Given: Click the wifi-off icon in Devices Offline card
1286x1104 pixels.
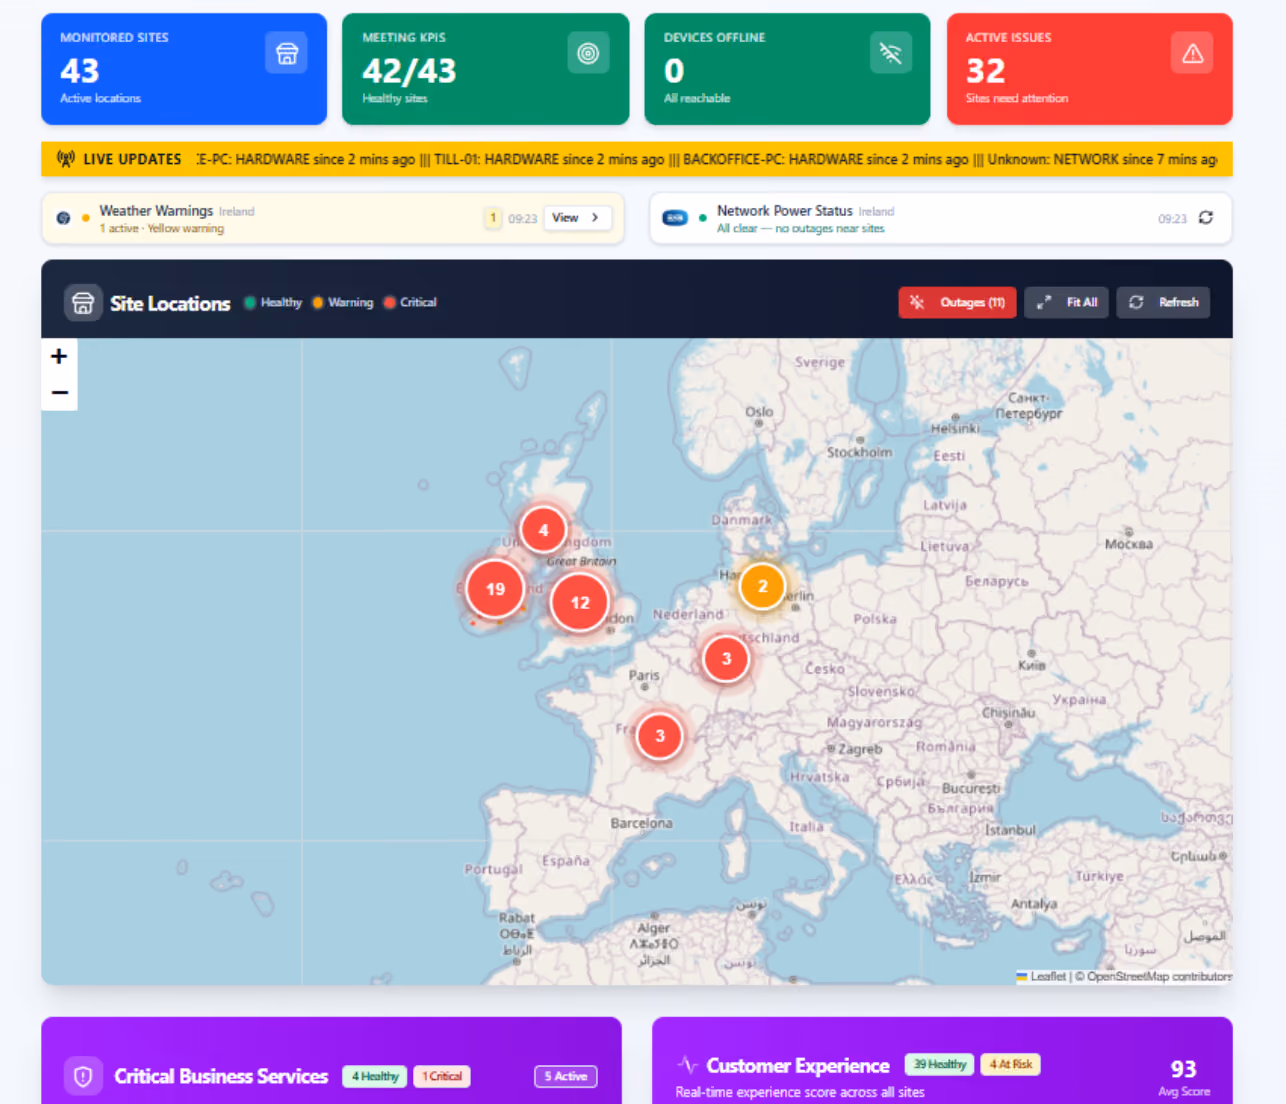Looking at the screenshot, I should [890, 53].
